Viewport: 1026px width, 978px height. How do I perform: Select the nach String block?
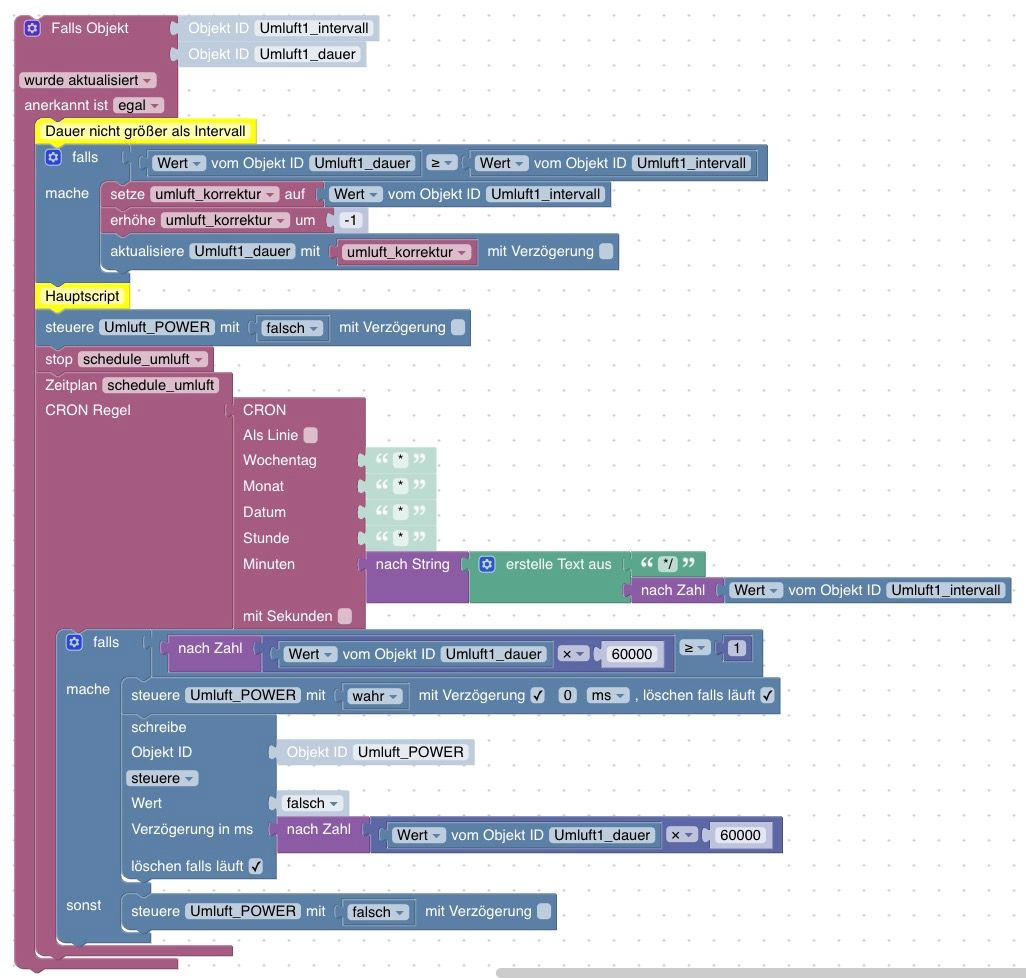point(412,565)
